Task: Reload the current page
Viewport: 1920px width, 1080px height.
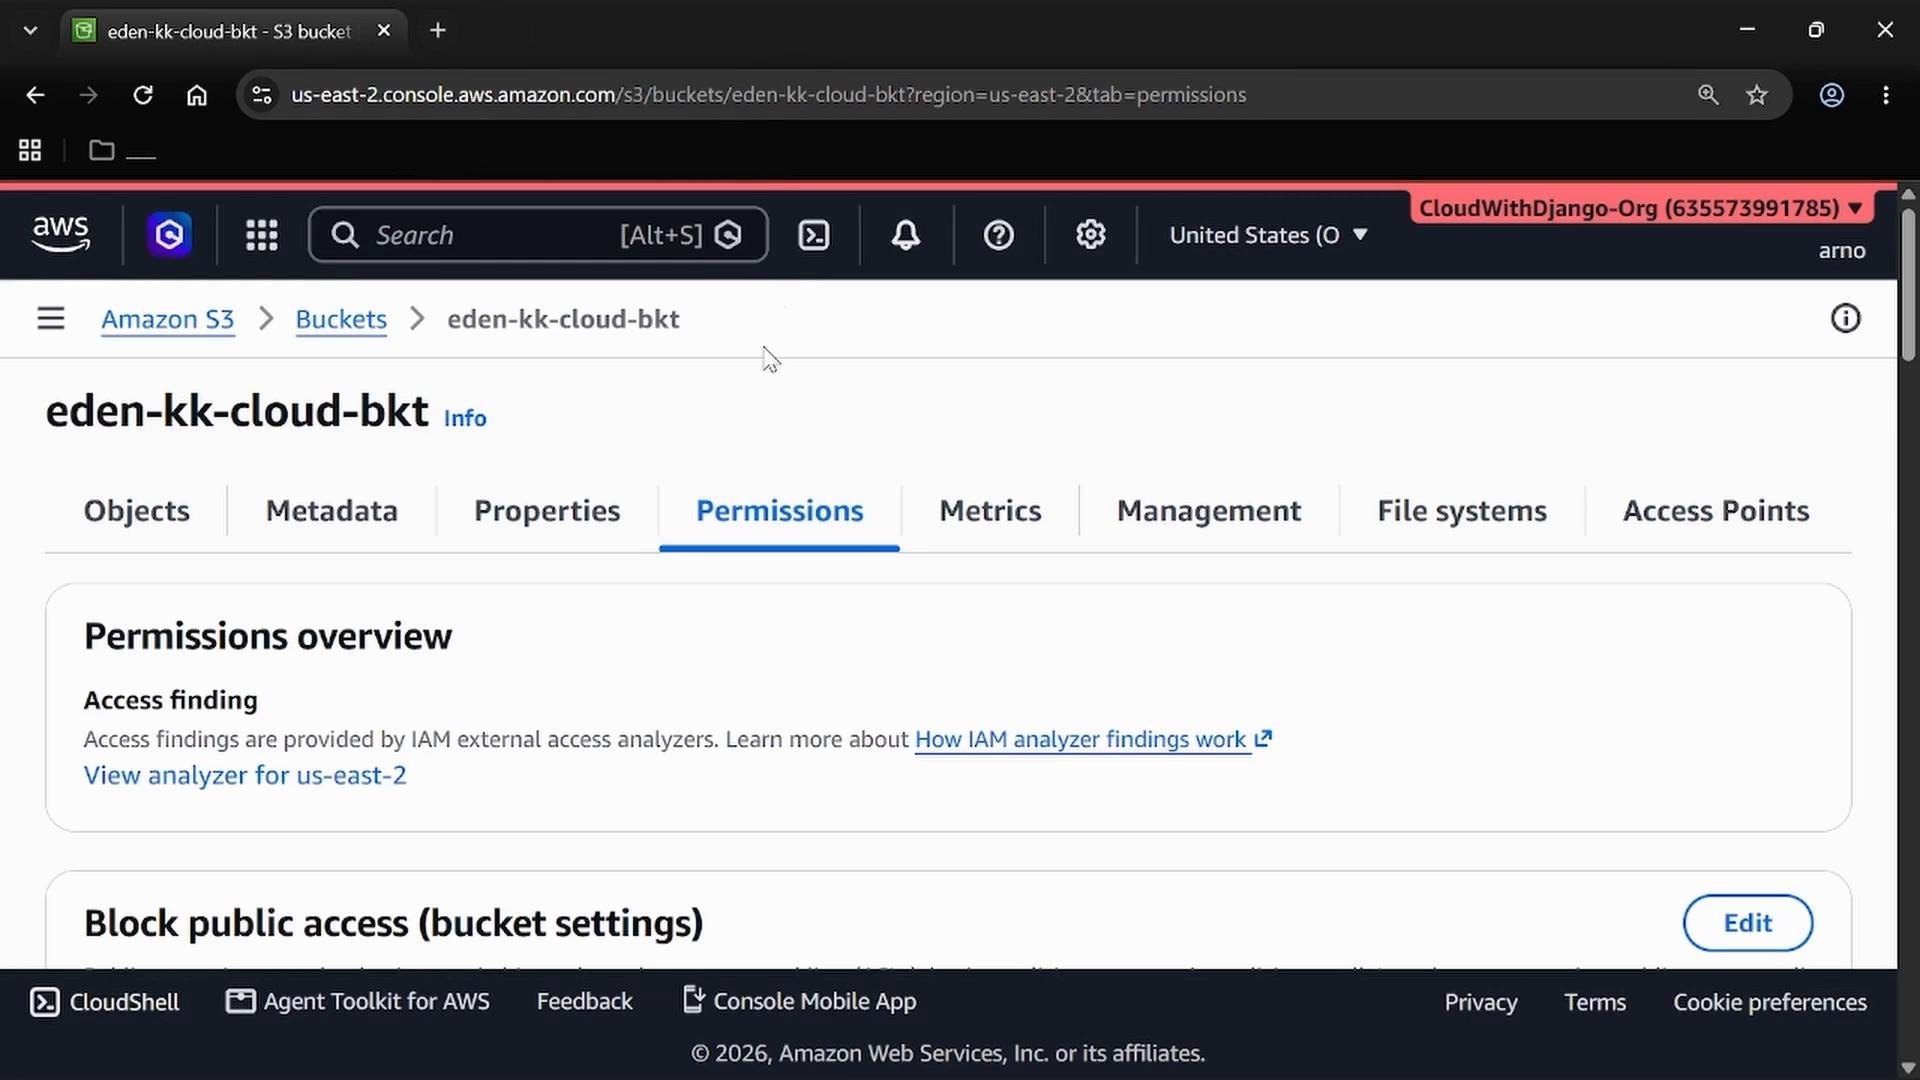Action: click(143, 95)
